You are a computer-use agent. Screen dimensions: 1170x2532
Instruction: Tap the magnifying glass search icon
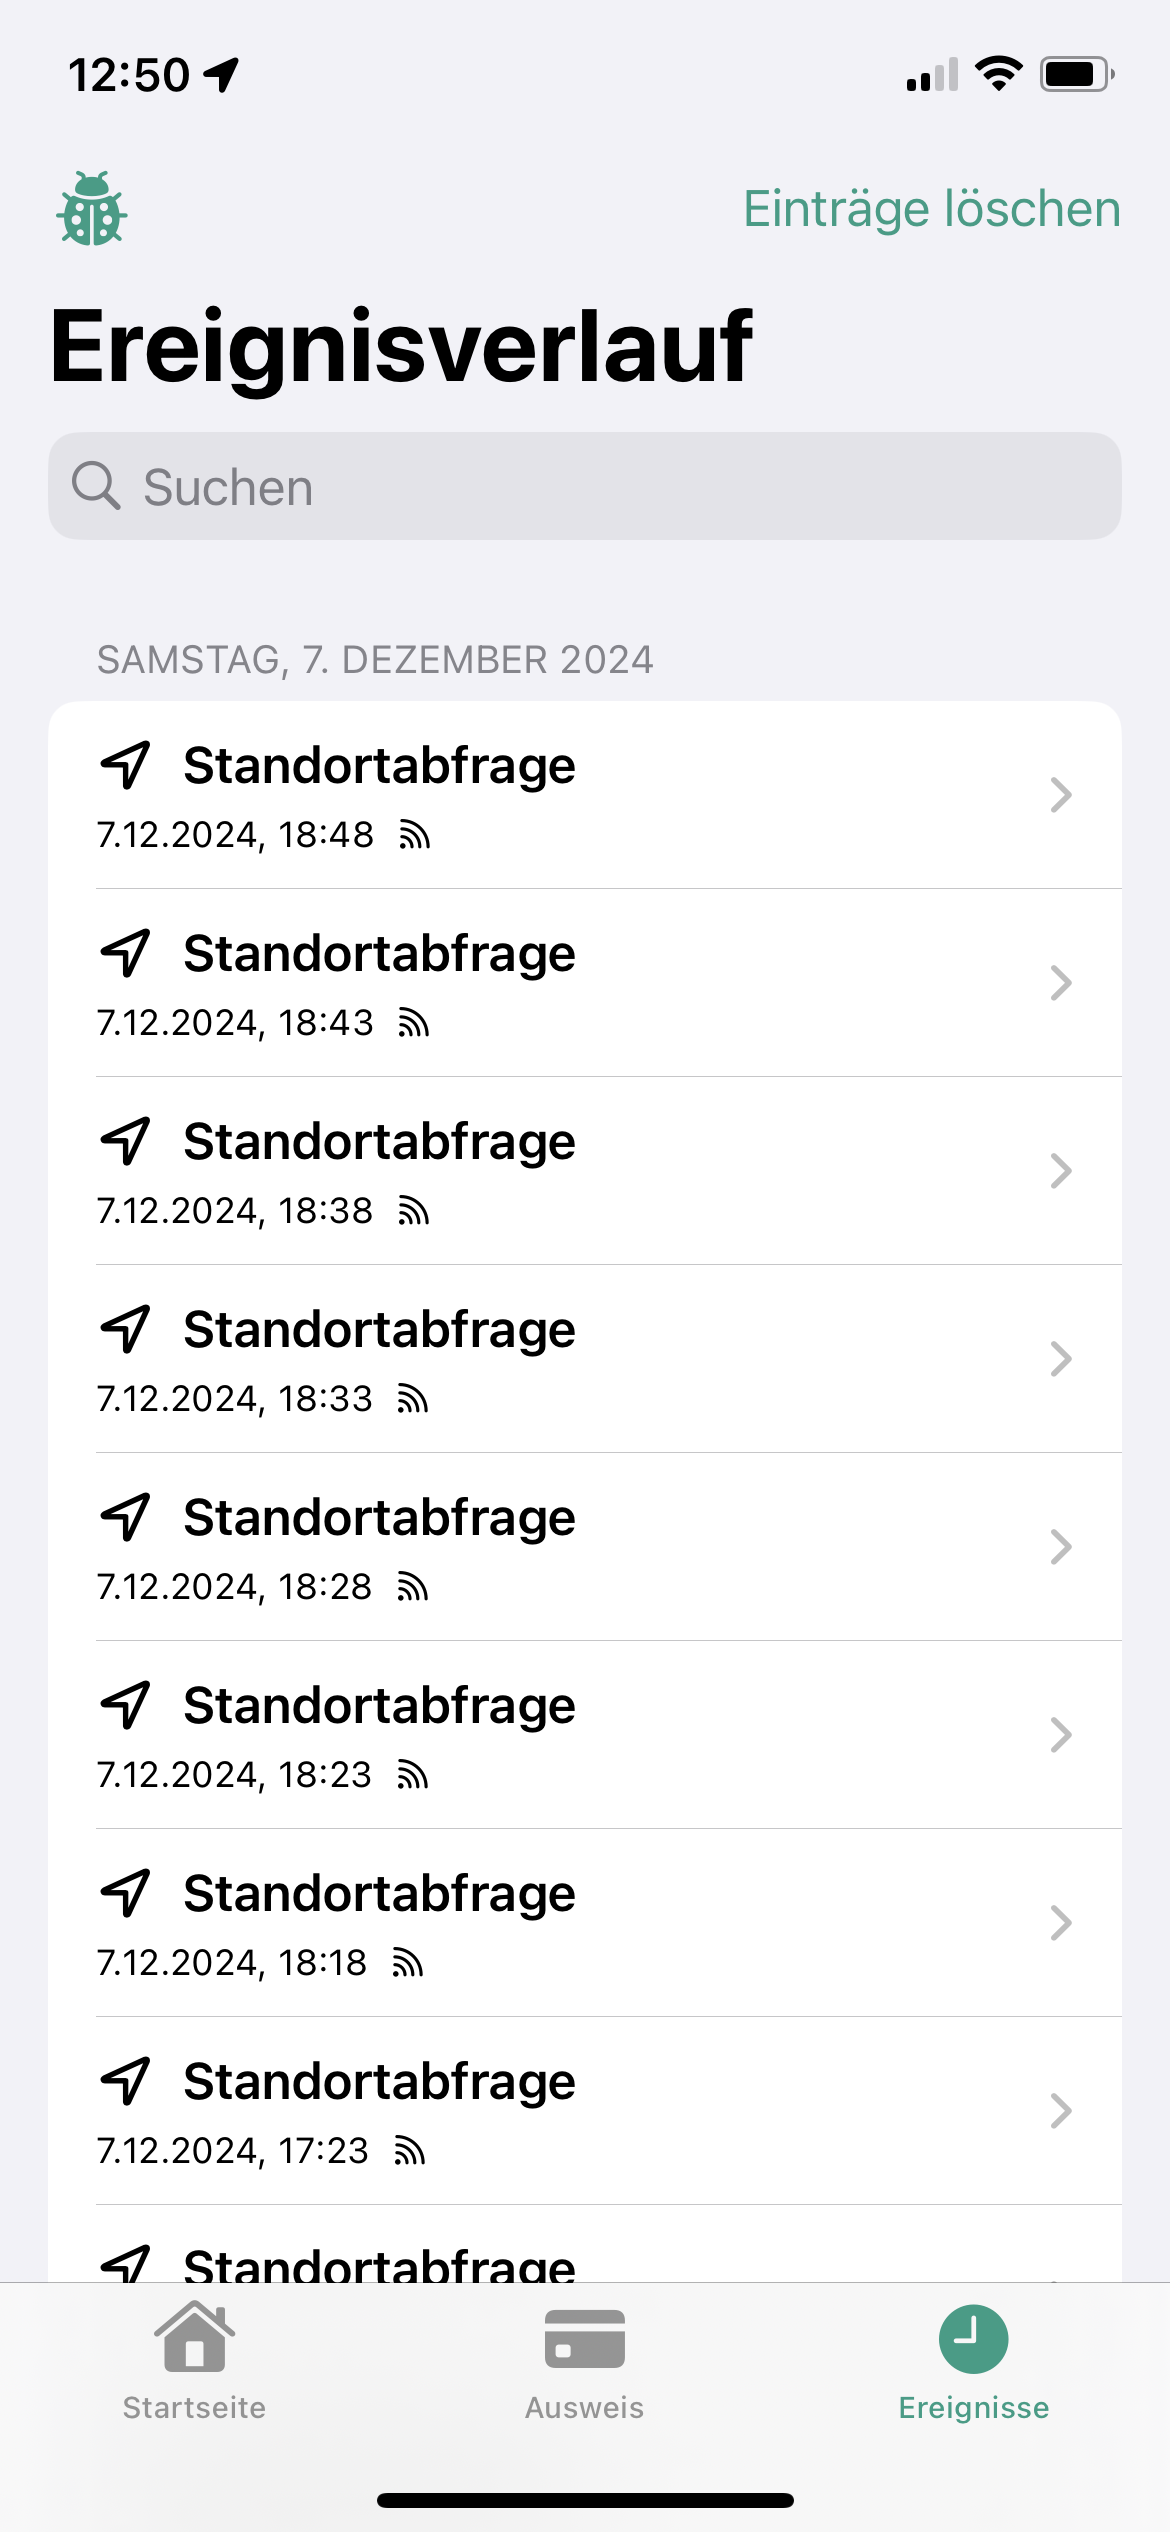coord(96,486)
